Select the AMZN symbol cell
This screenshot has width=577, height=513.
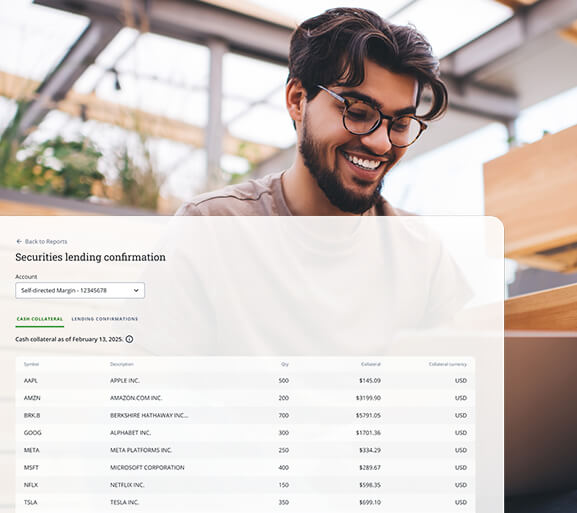click(32, 398)
